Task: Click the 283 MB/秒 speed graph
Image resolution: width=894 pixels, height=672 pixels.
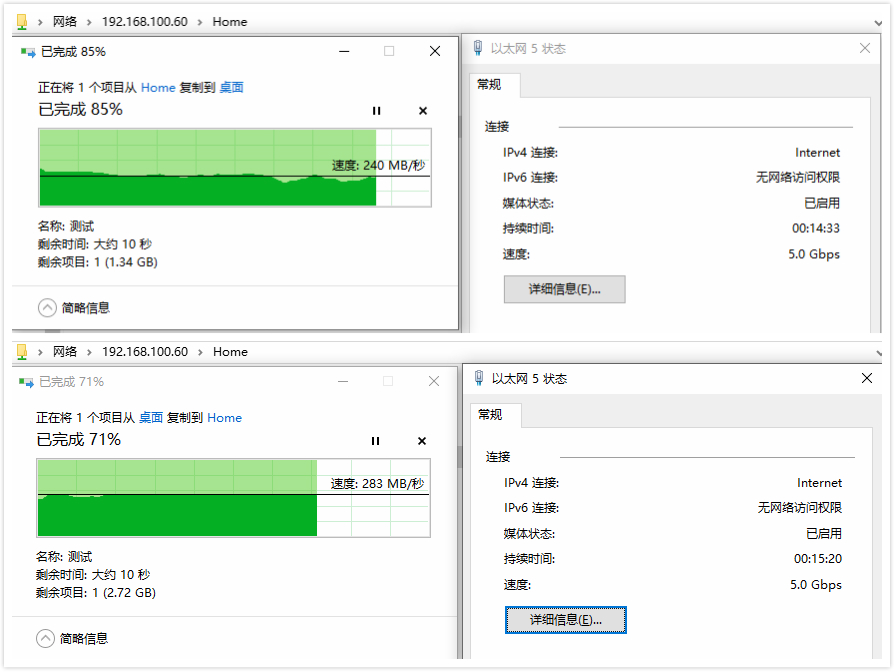Action: tap(234, 498)
